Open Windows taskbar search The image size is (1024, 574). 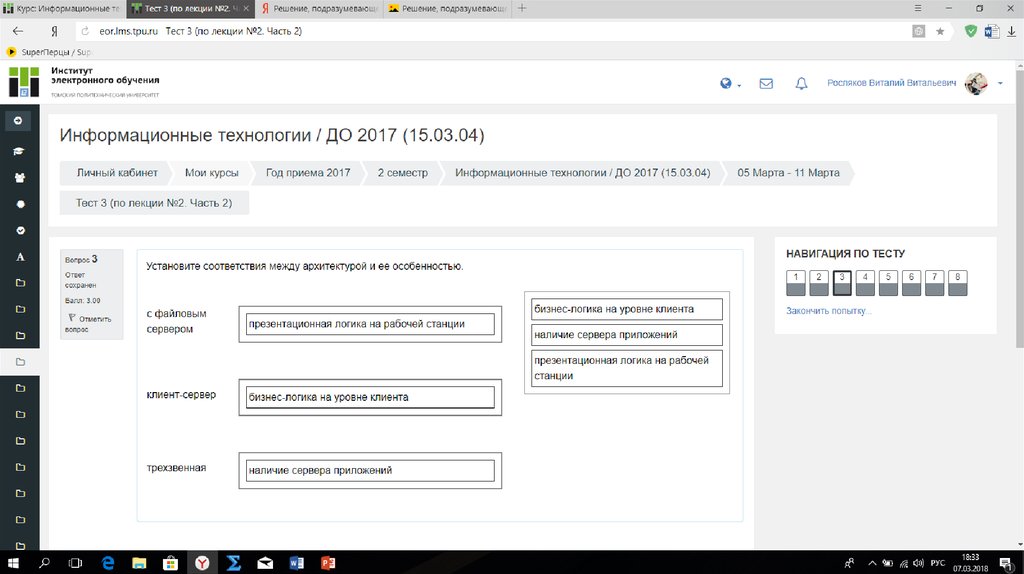44,562
